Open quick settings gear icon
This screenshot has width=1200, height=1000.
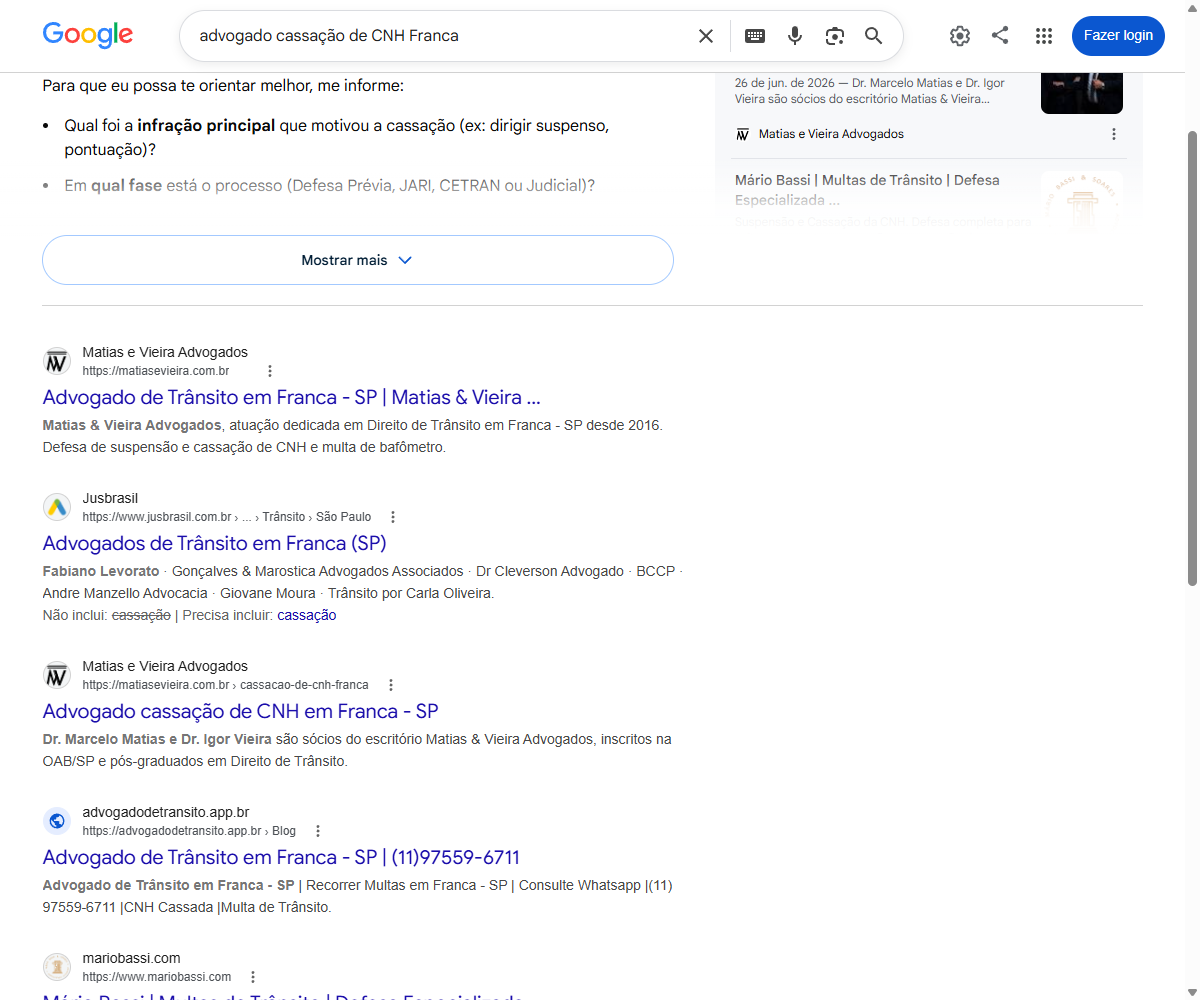pos(960,36)
